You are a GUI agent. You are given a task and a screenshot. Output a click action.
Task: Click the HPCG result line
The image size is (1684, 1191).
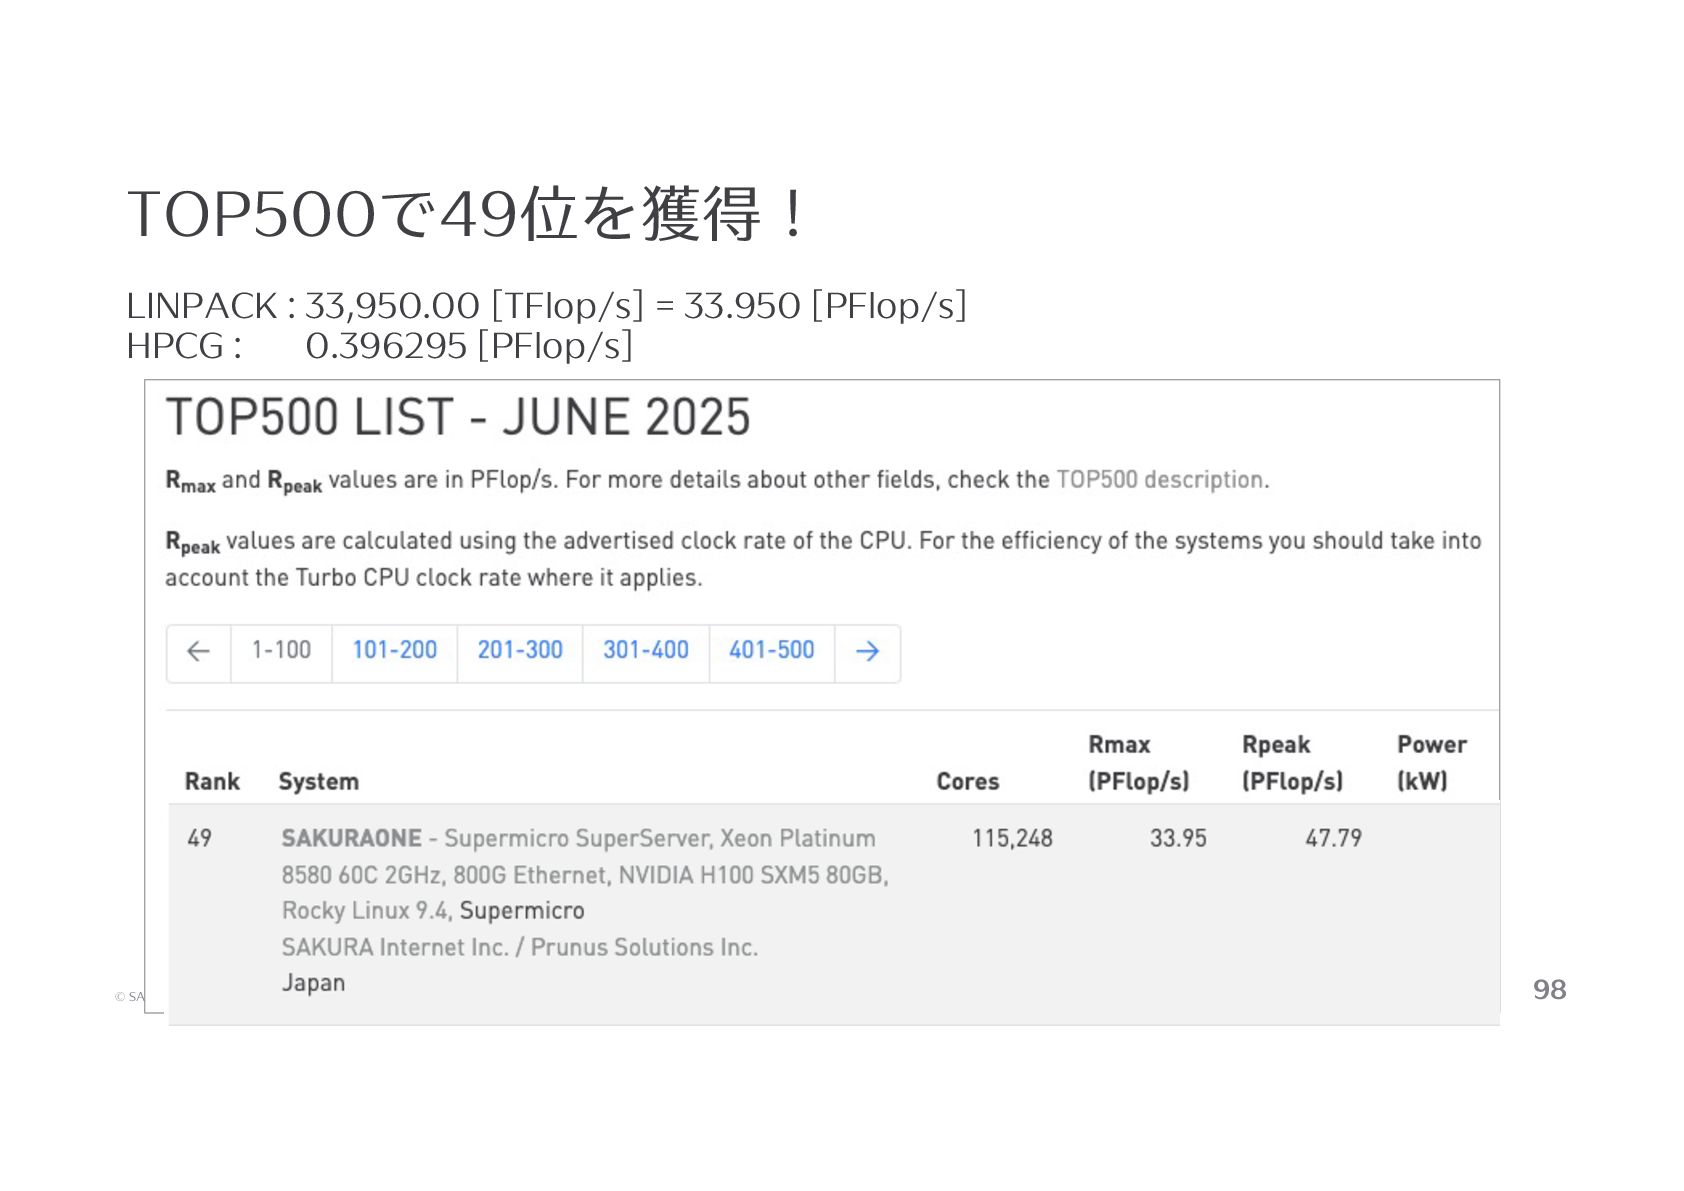coord(380,346)
